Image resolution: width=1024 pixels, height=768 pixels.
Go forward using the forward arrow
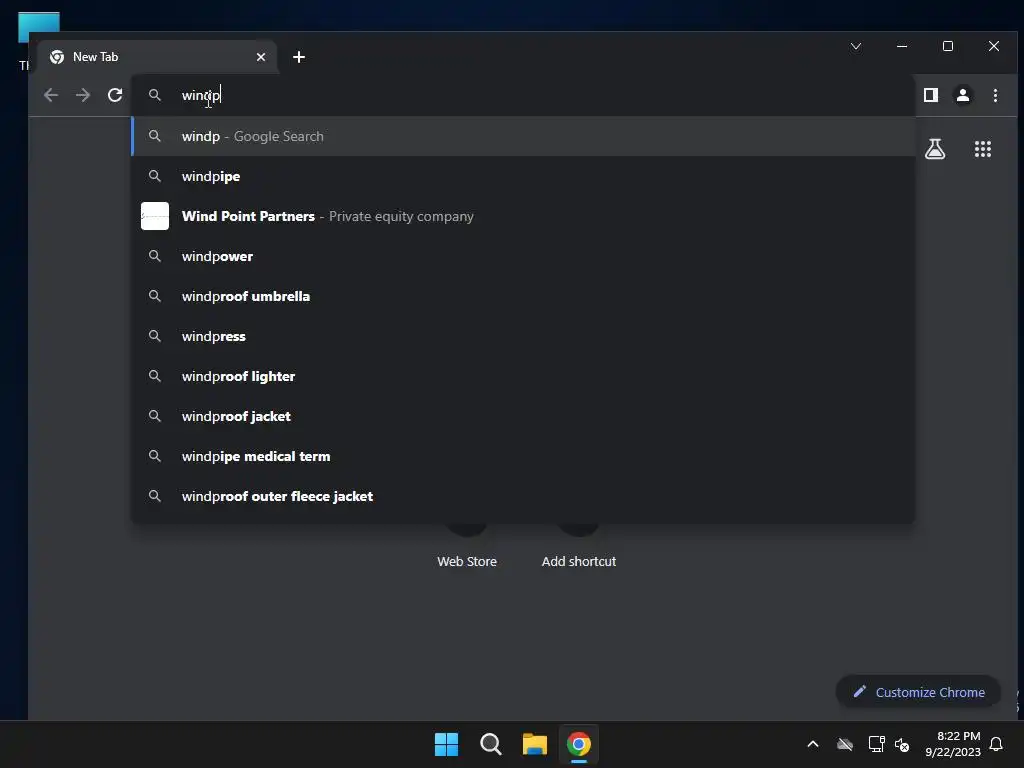83,95
